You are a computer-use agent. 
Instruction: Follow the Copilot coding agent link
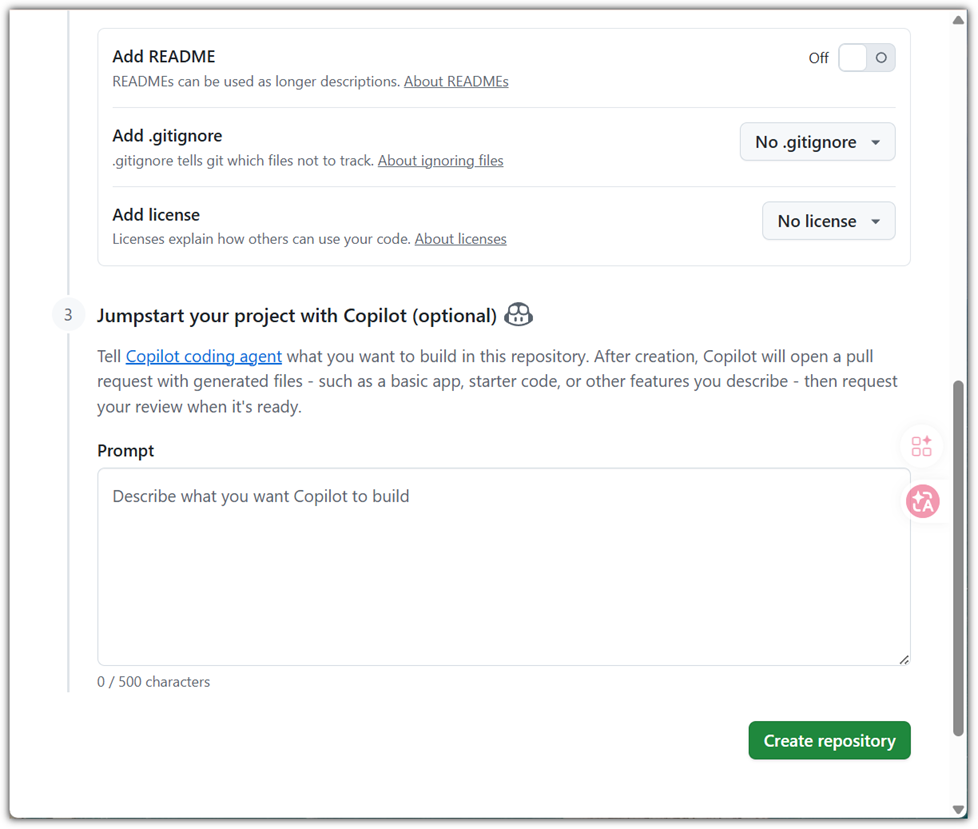[x=204, y=357]
